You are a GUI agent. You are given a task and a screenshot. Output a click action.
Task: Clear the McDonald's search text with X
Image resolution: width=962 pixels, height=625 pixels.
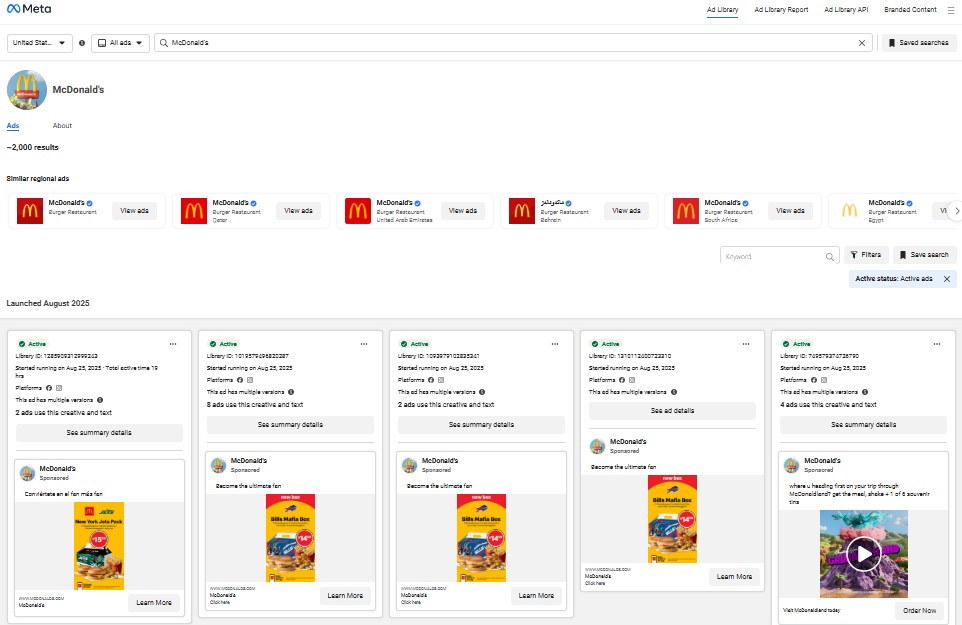click(x=861, y=43)
